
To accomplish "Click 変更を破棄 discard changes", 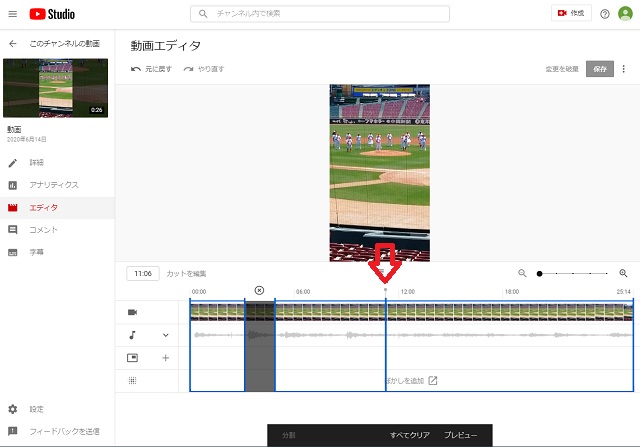I will point(562,69).
